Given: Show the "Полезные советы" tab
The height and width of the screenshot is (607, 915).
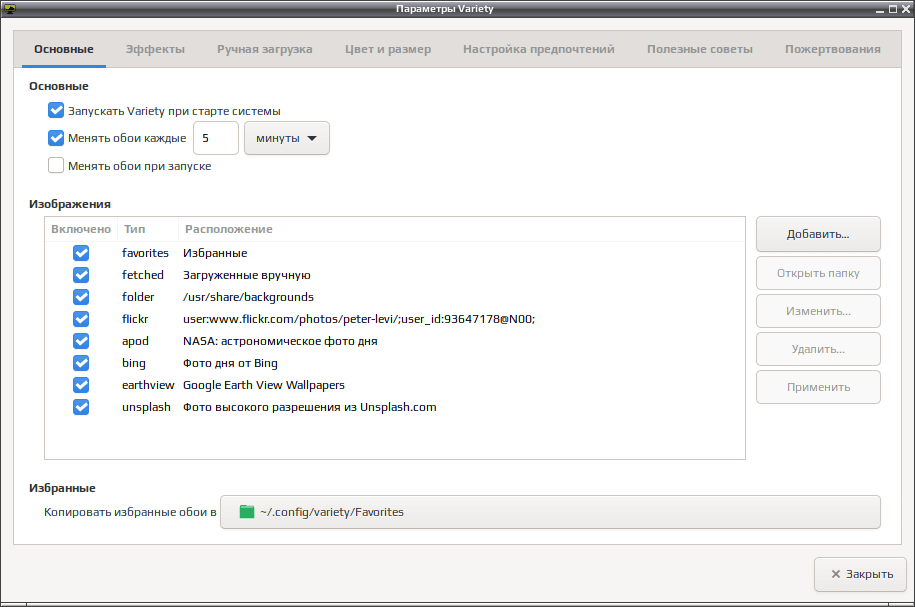Looking at the screenshot, I should point(700,49).
